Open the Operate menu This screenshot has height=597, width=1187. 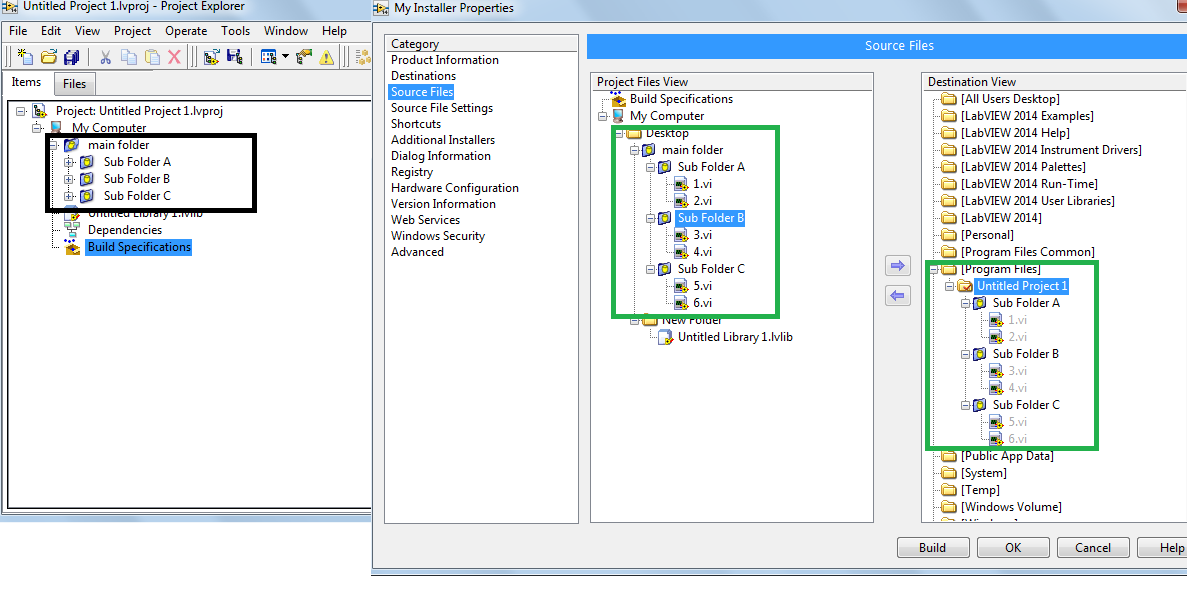186,31
